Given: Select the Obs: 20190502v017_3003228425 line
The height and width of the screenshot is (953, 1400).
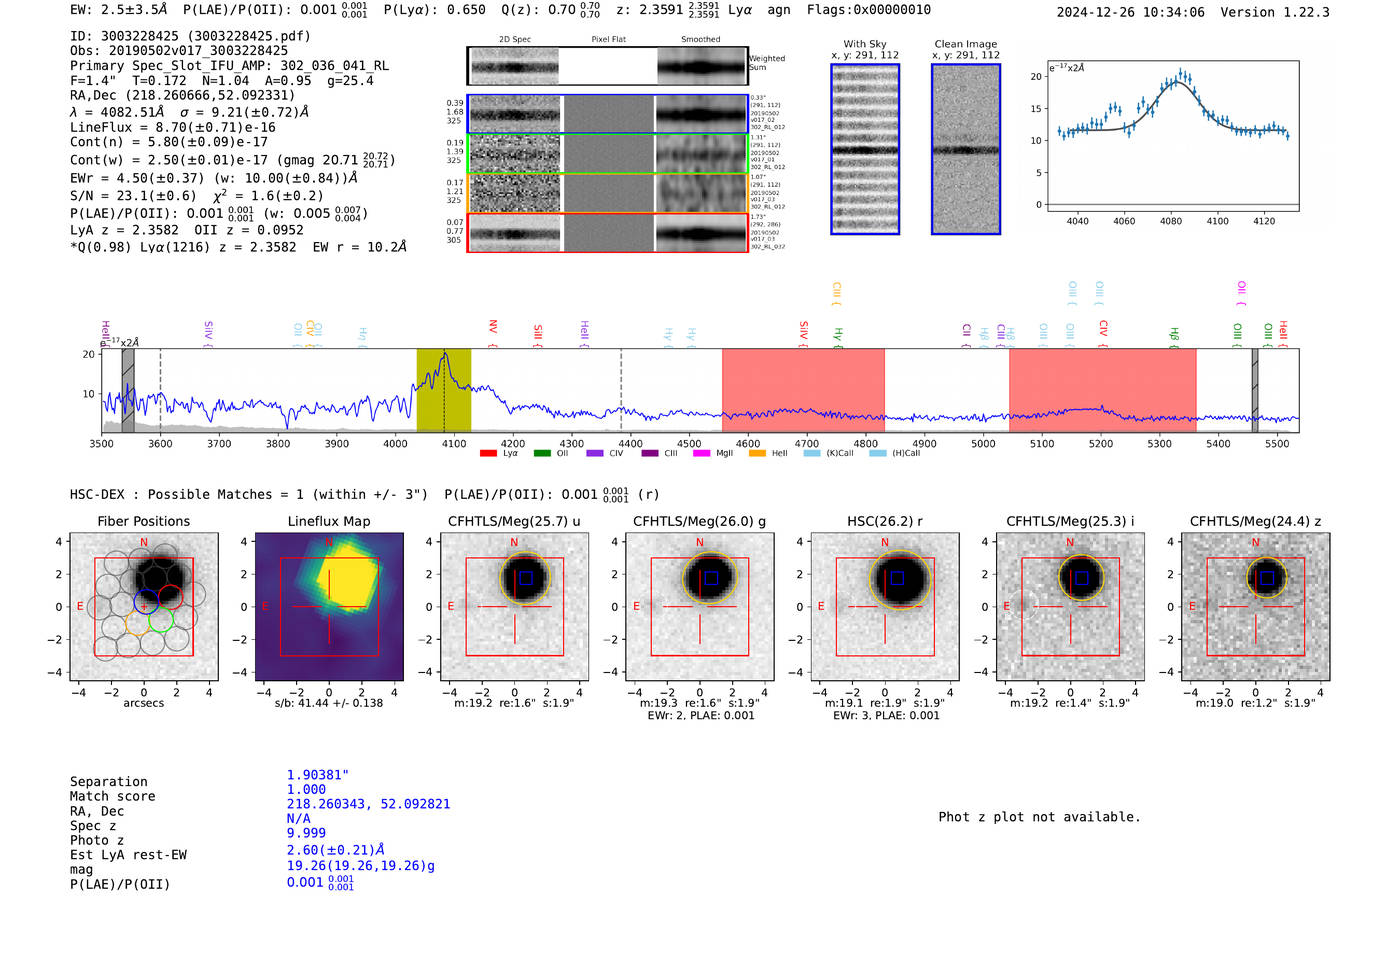Looking at the screenshot, I should (179, 50).
